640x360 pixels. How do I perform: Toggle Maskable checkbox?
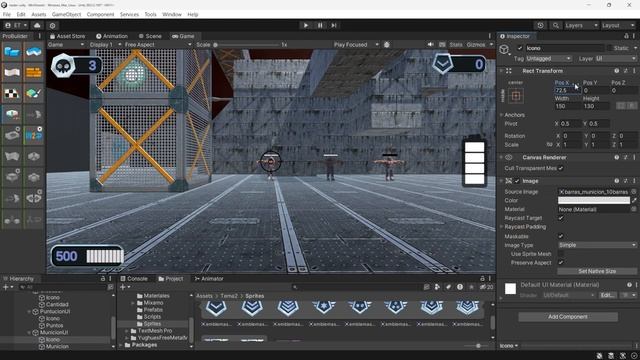[x=561, y=236]
